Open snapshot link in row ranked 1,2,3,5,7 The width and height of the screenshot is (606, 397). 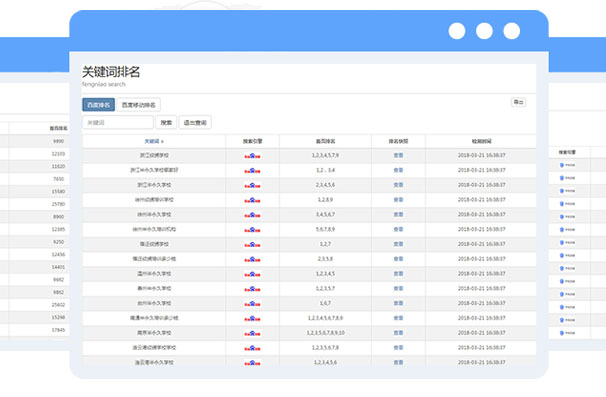click(398, 288)
